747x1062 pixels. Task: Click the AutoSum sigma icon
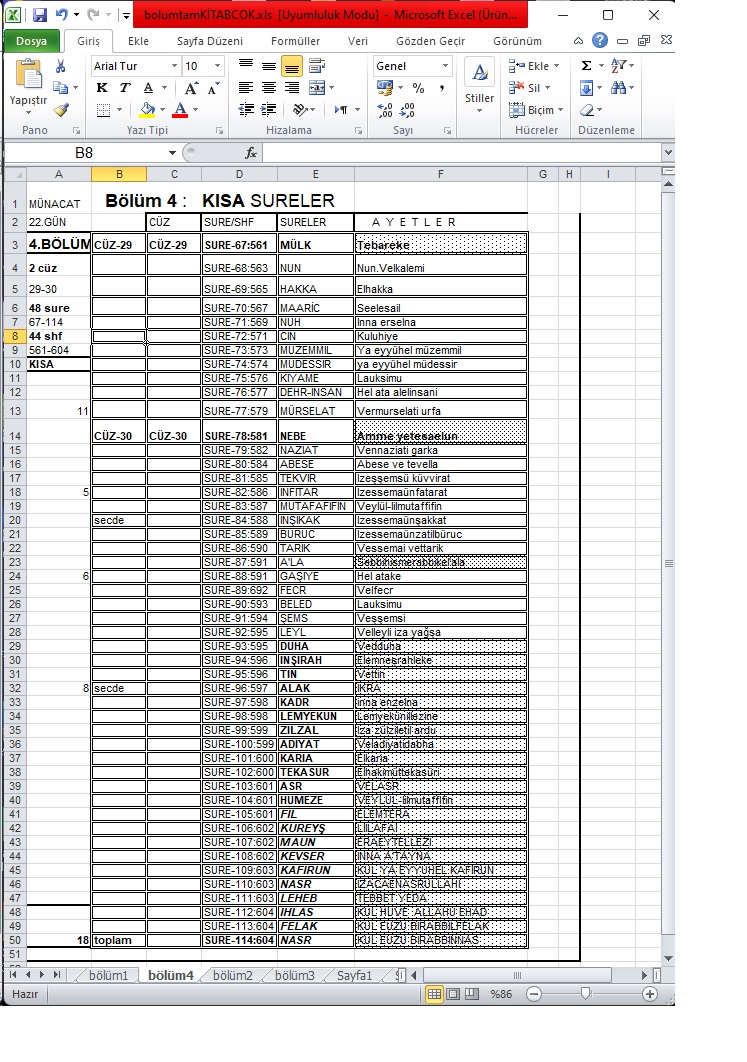[587, 66]
